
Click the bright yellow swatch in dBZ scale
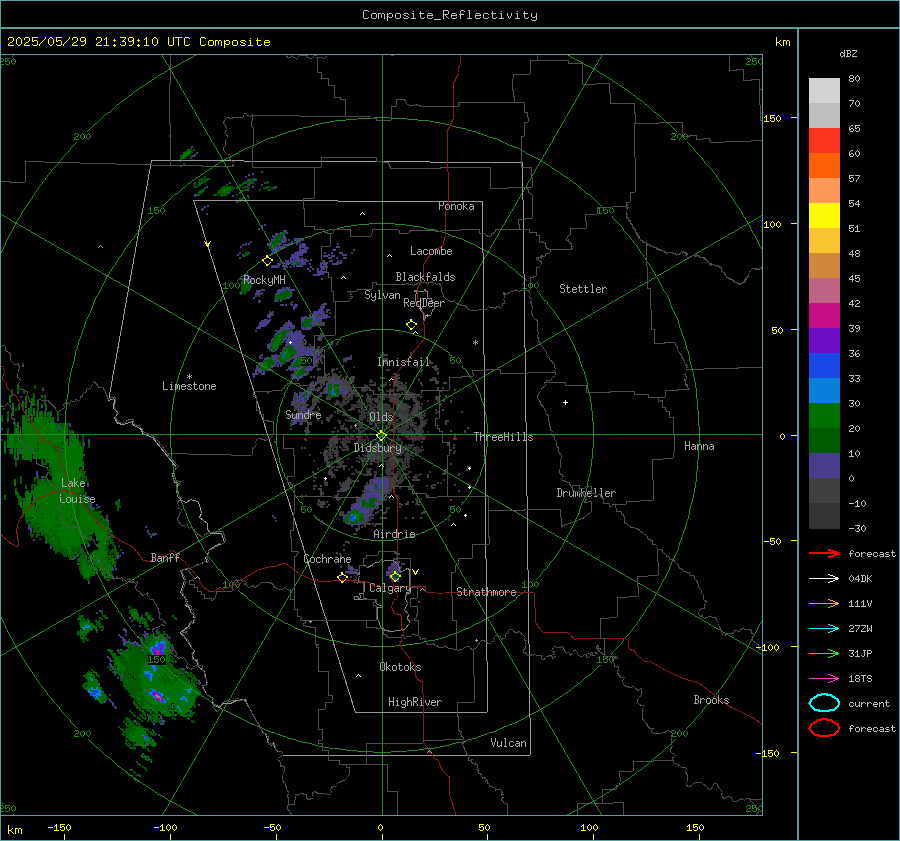coord(824,215)
